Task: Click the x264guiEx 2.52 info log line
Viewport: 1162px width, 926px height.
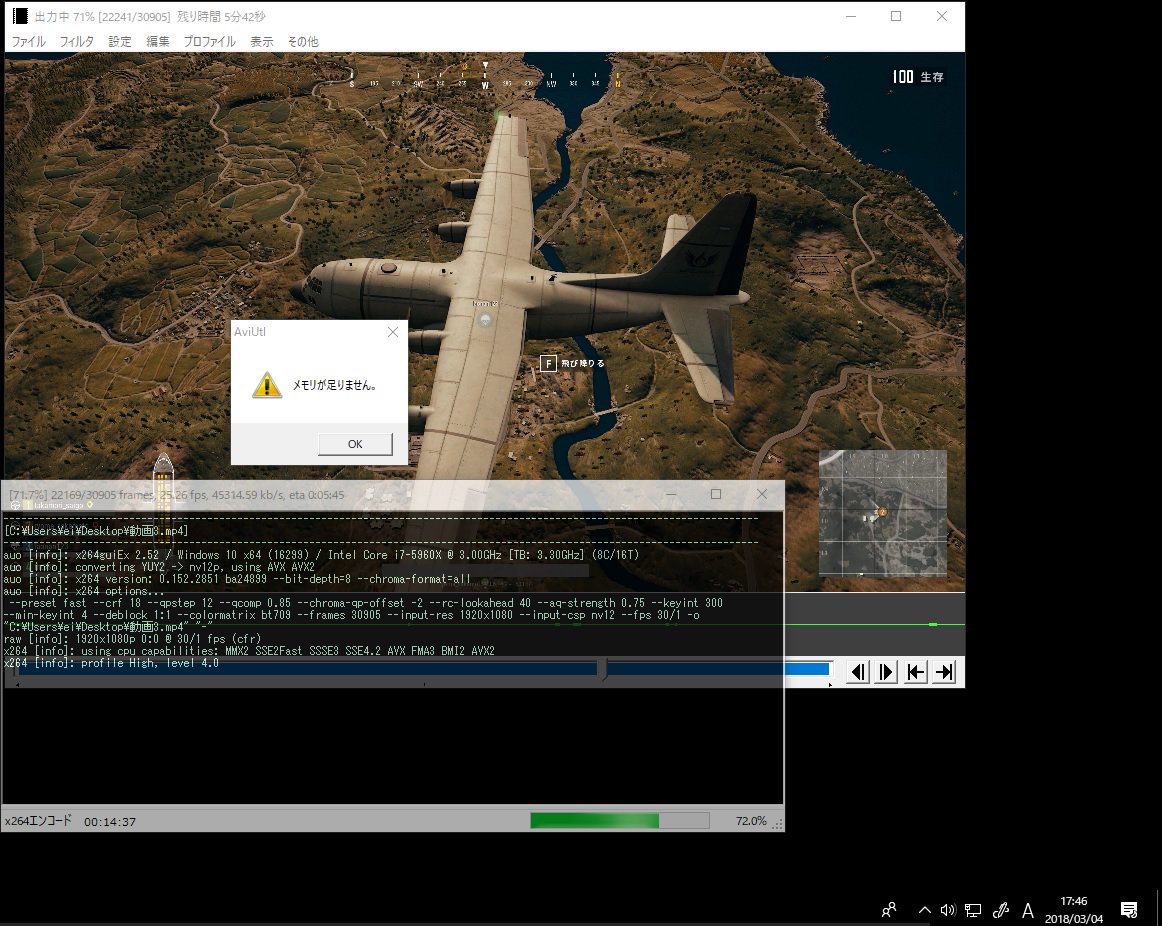Action: (x=321, y=555)
